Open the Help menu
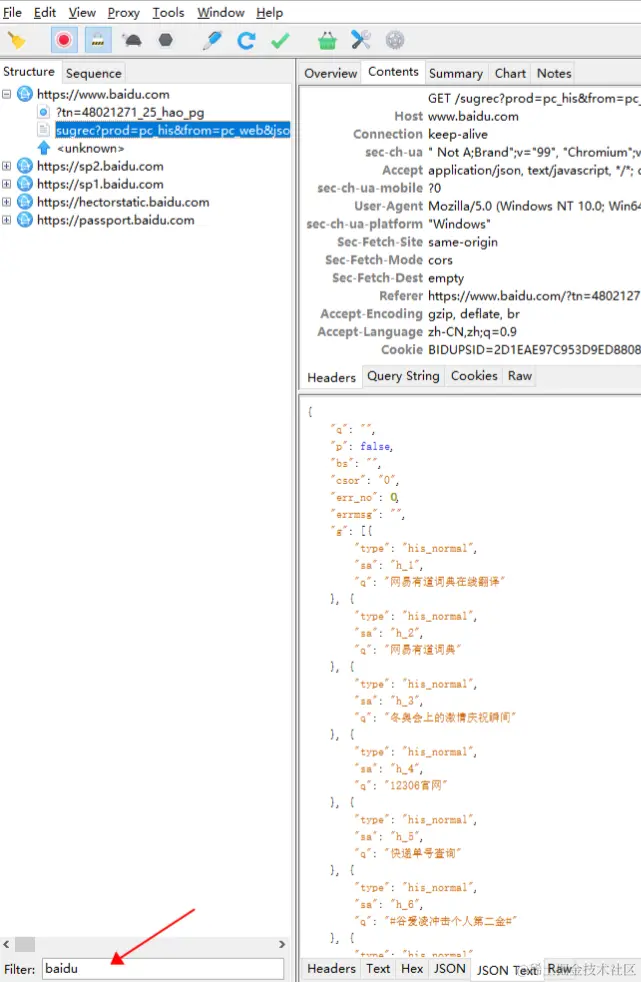The image size is (641, 982). (x=269, y=13)
